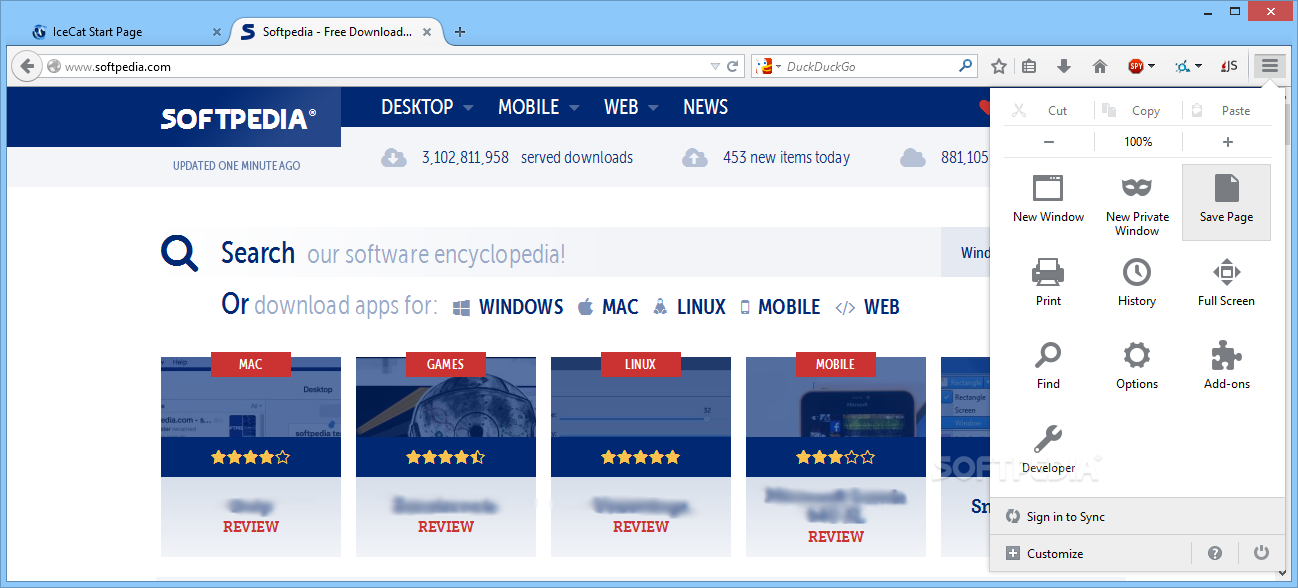Viewport: 1298px width, 588px height.
Task: Open the hamburger menu button
Action: pyautogui.click(x=1269, y=66)
